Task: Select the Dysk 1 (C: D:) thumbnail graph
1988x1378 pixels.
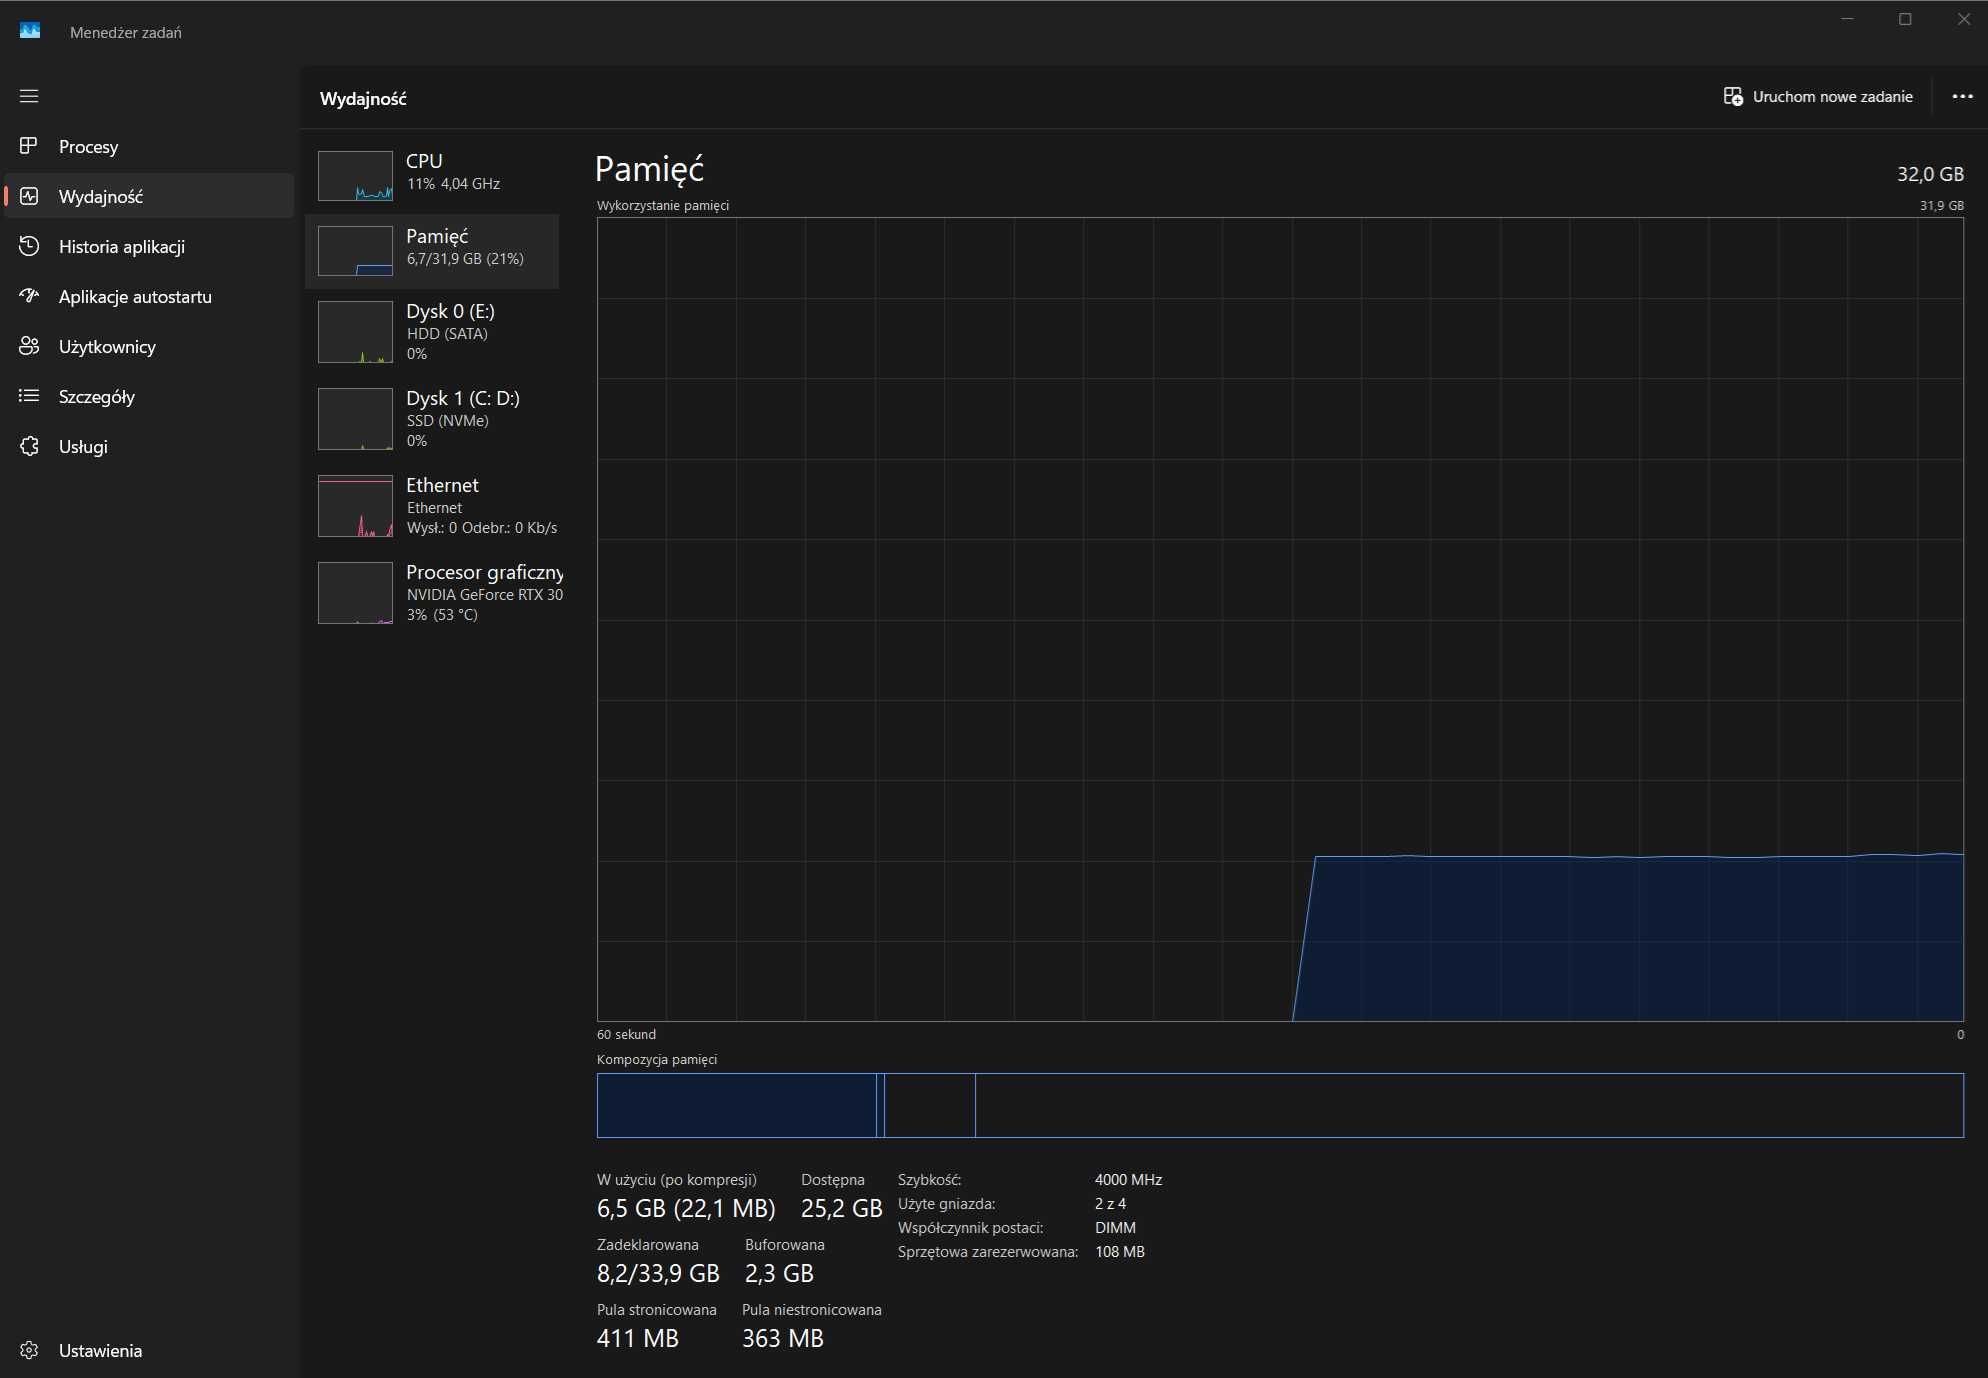Action: (355, 419)
